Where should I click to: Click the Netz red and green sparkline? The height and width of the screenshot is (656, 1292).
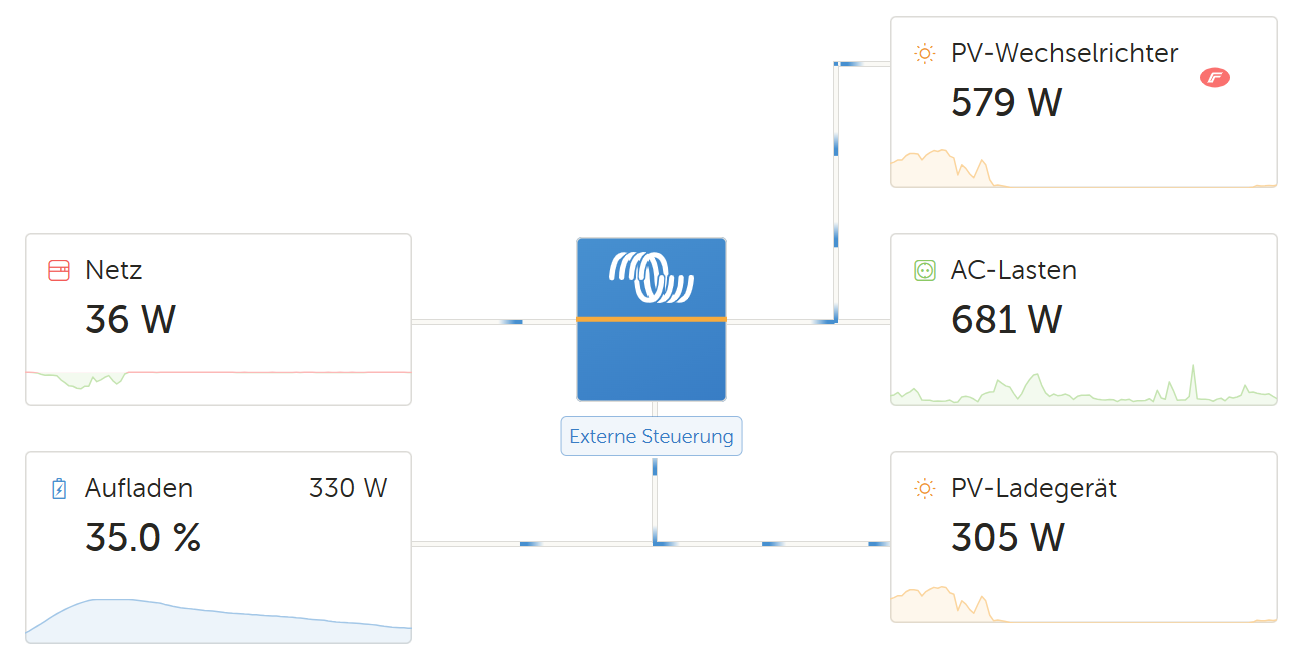tap(218, 377)
